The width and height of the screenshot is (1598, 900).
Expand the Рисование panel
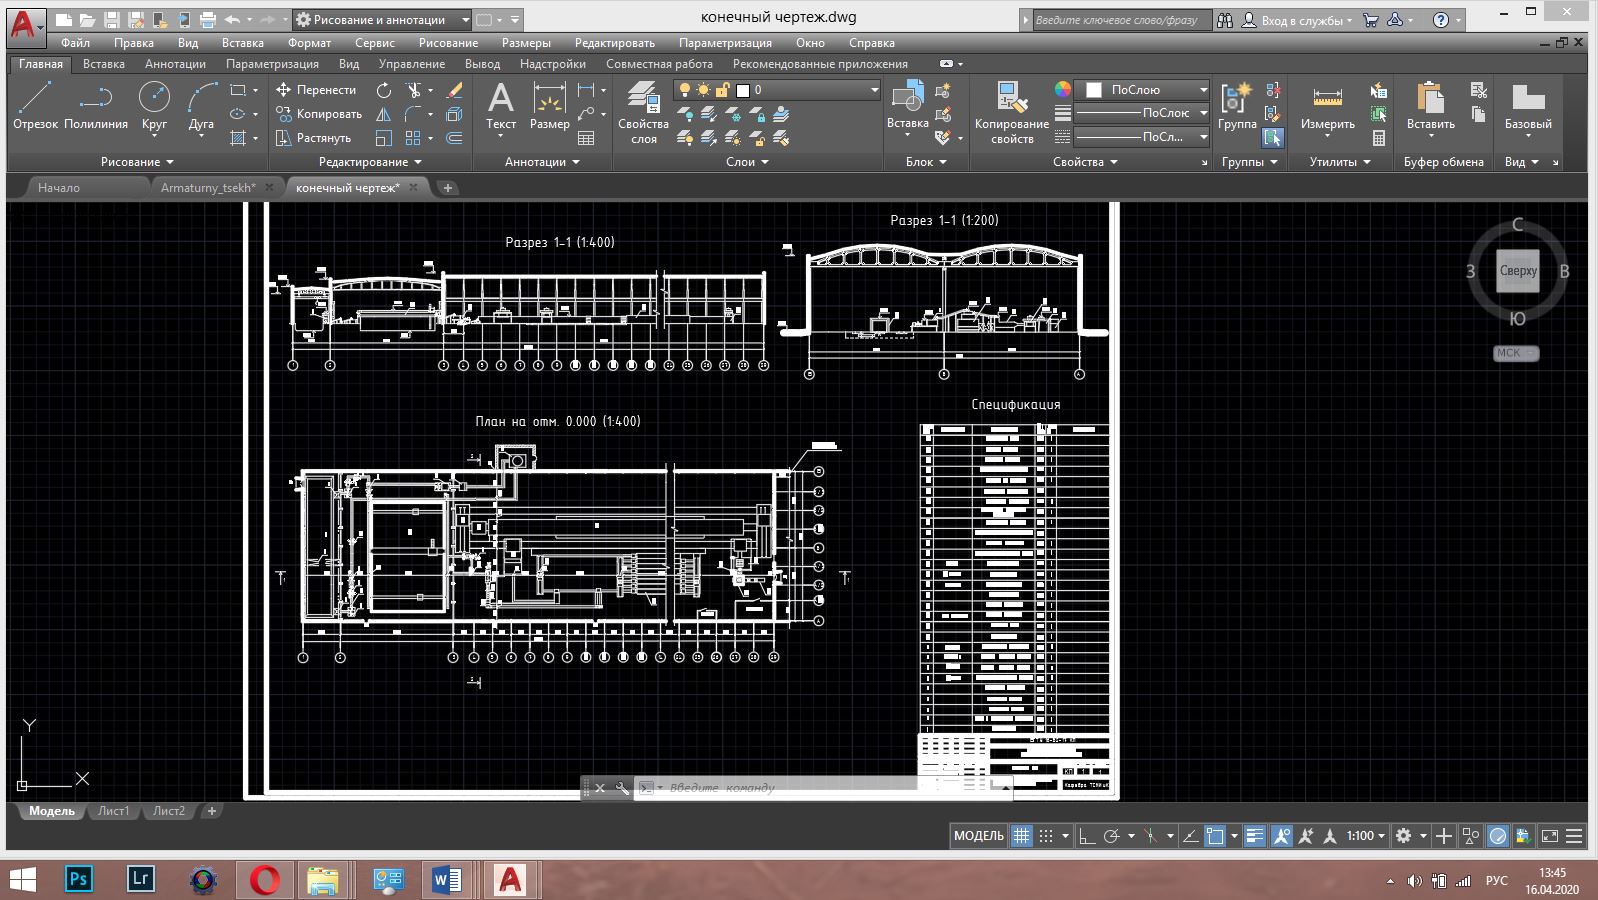[x=137, y=162]
